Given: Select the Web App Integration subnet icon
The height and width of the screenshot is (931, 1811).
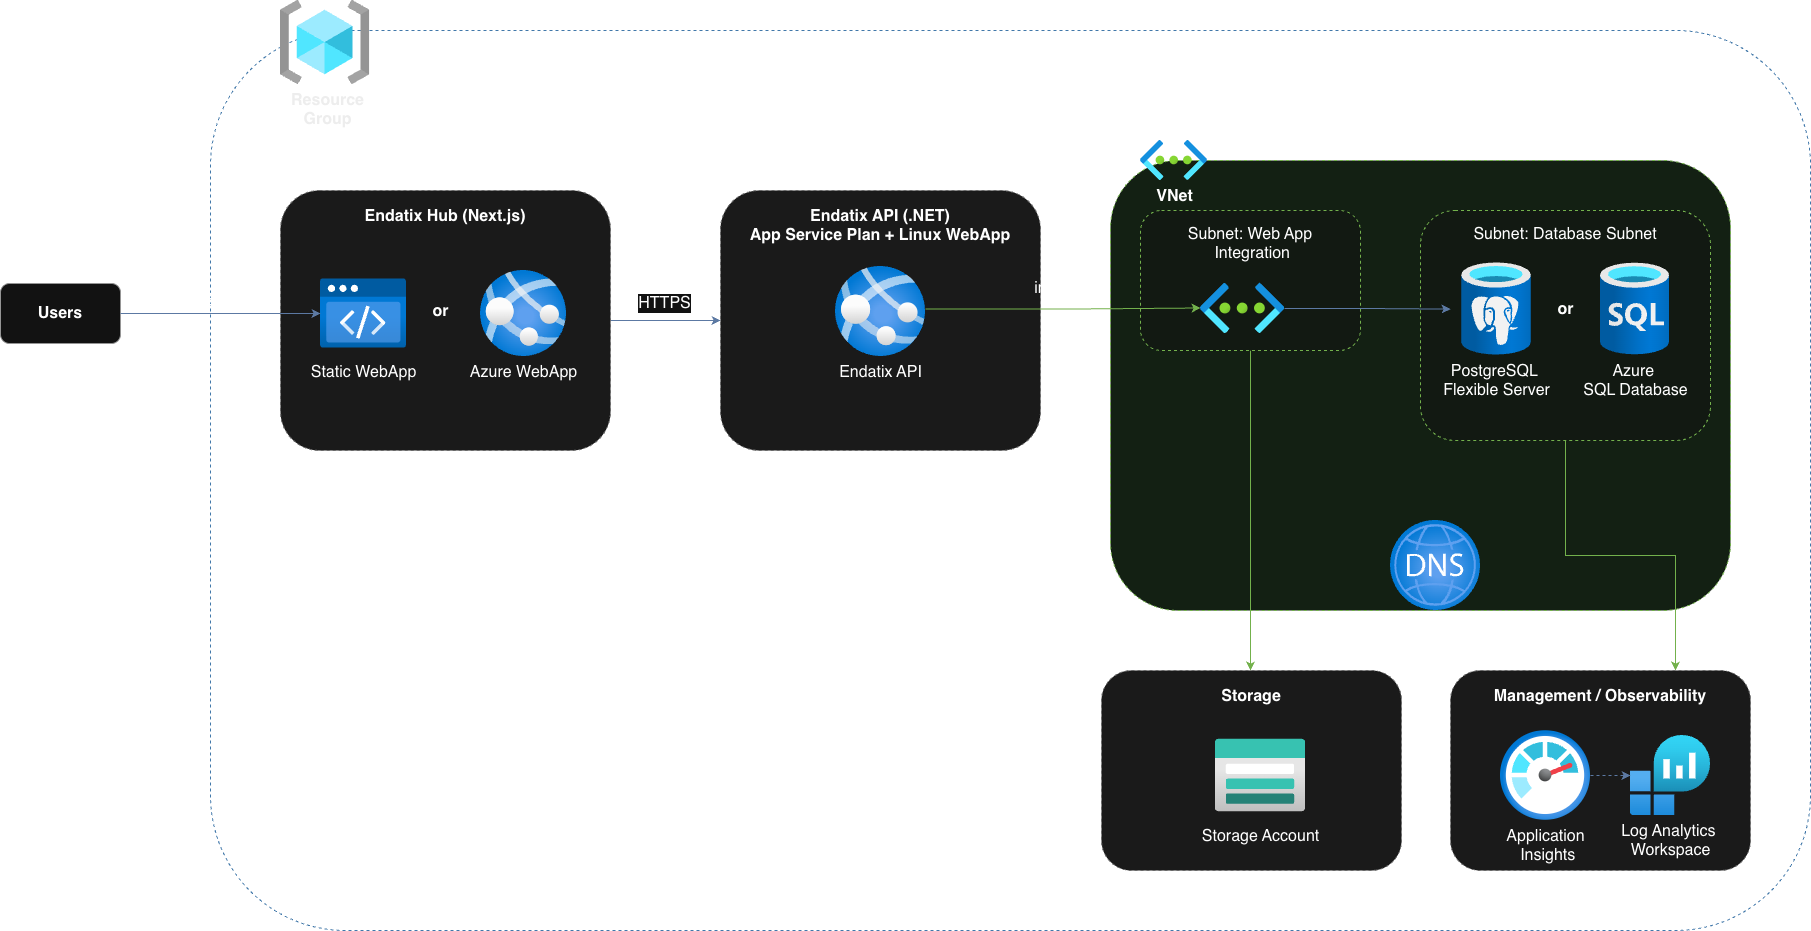Looking at the screenshot, I should [1242, 308].
